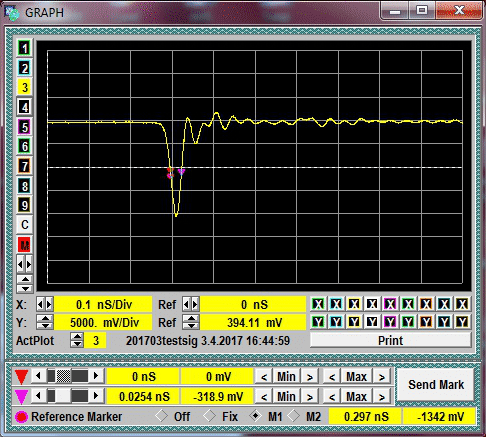Image resolution: width=486 pixels, height=437 pixels.
Task: Click the C button in sidebar
Action: tap(24, 225)
